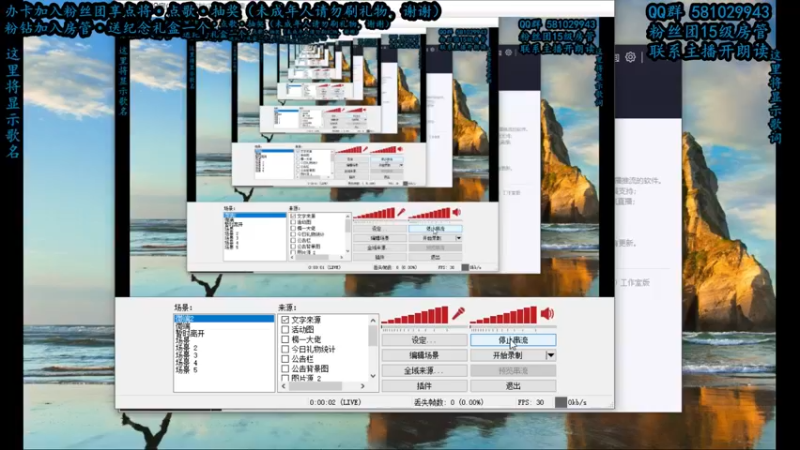
Task: Click gear icon in dark window behind OBS, outside preview
Action: (631, 57)
